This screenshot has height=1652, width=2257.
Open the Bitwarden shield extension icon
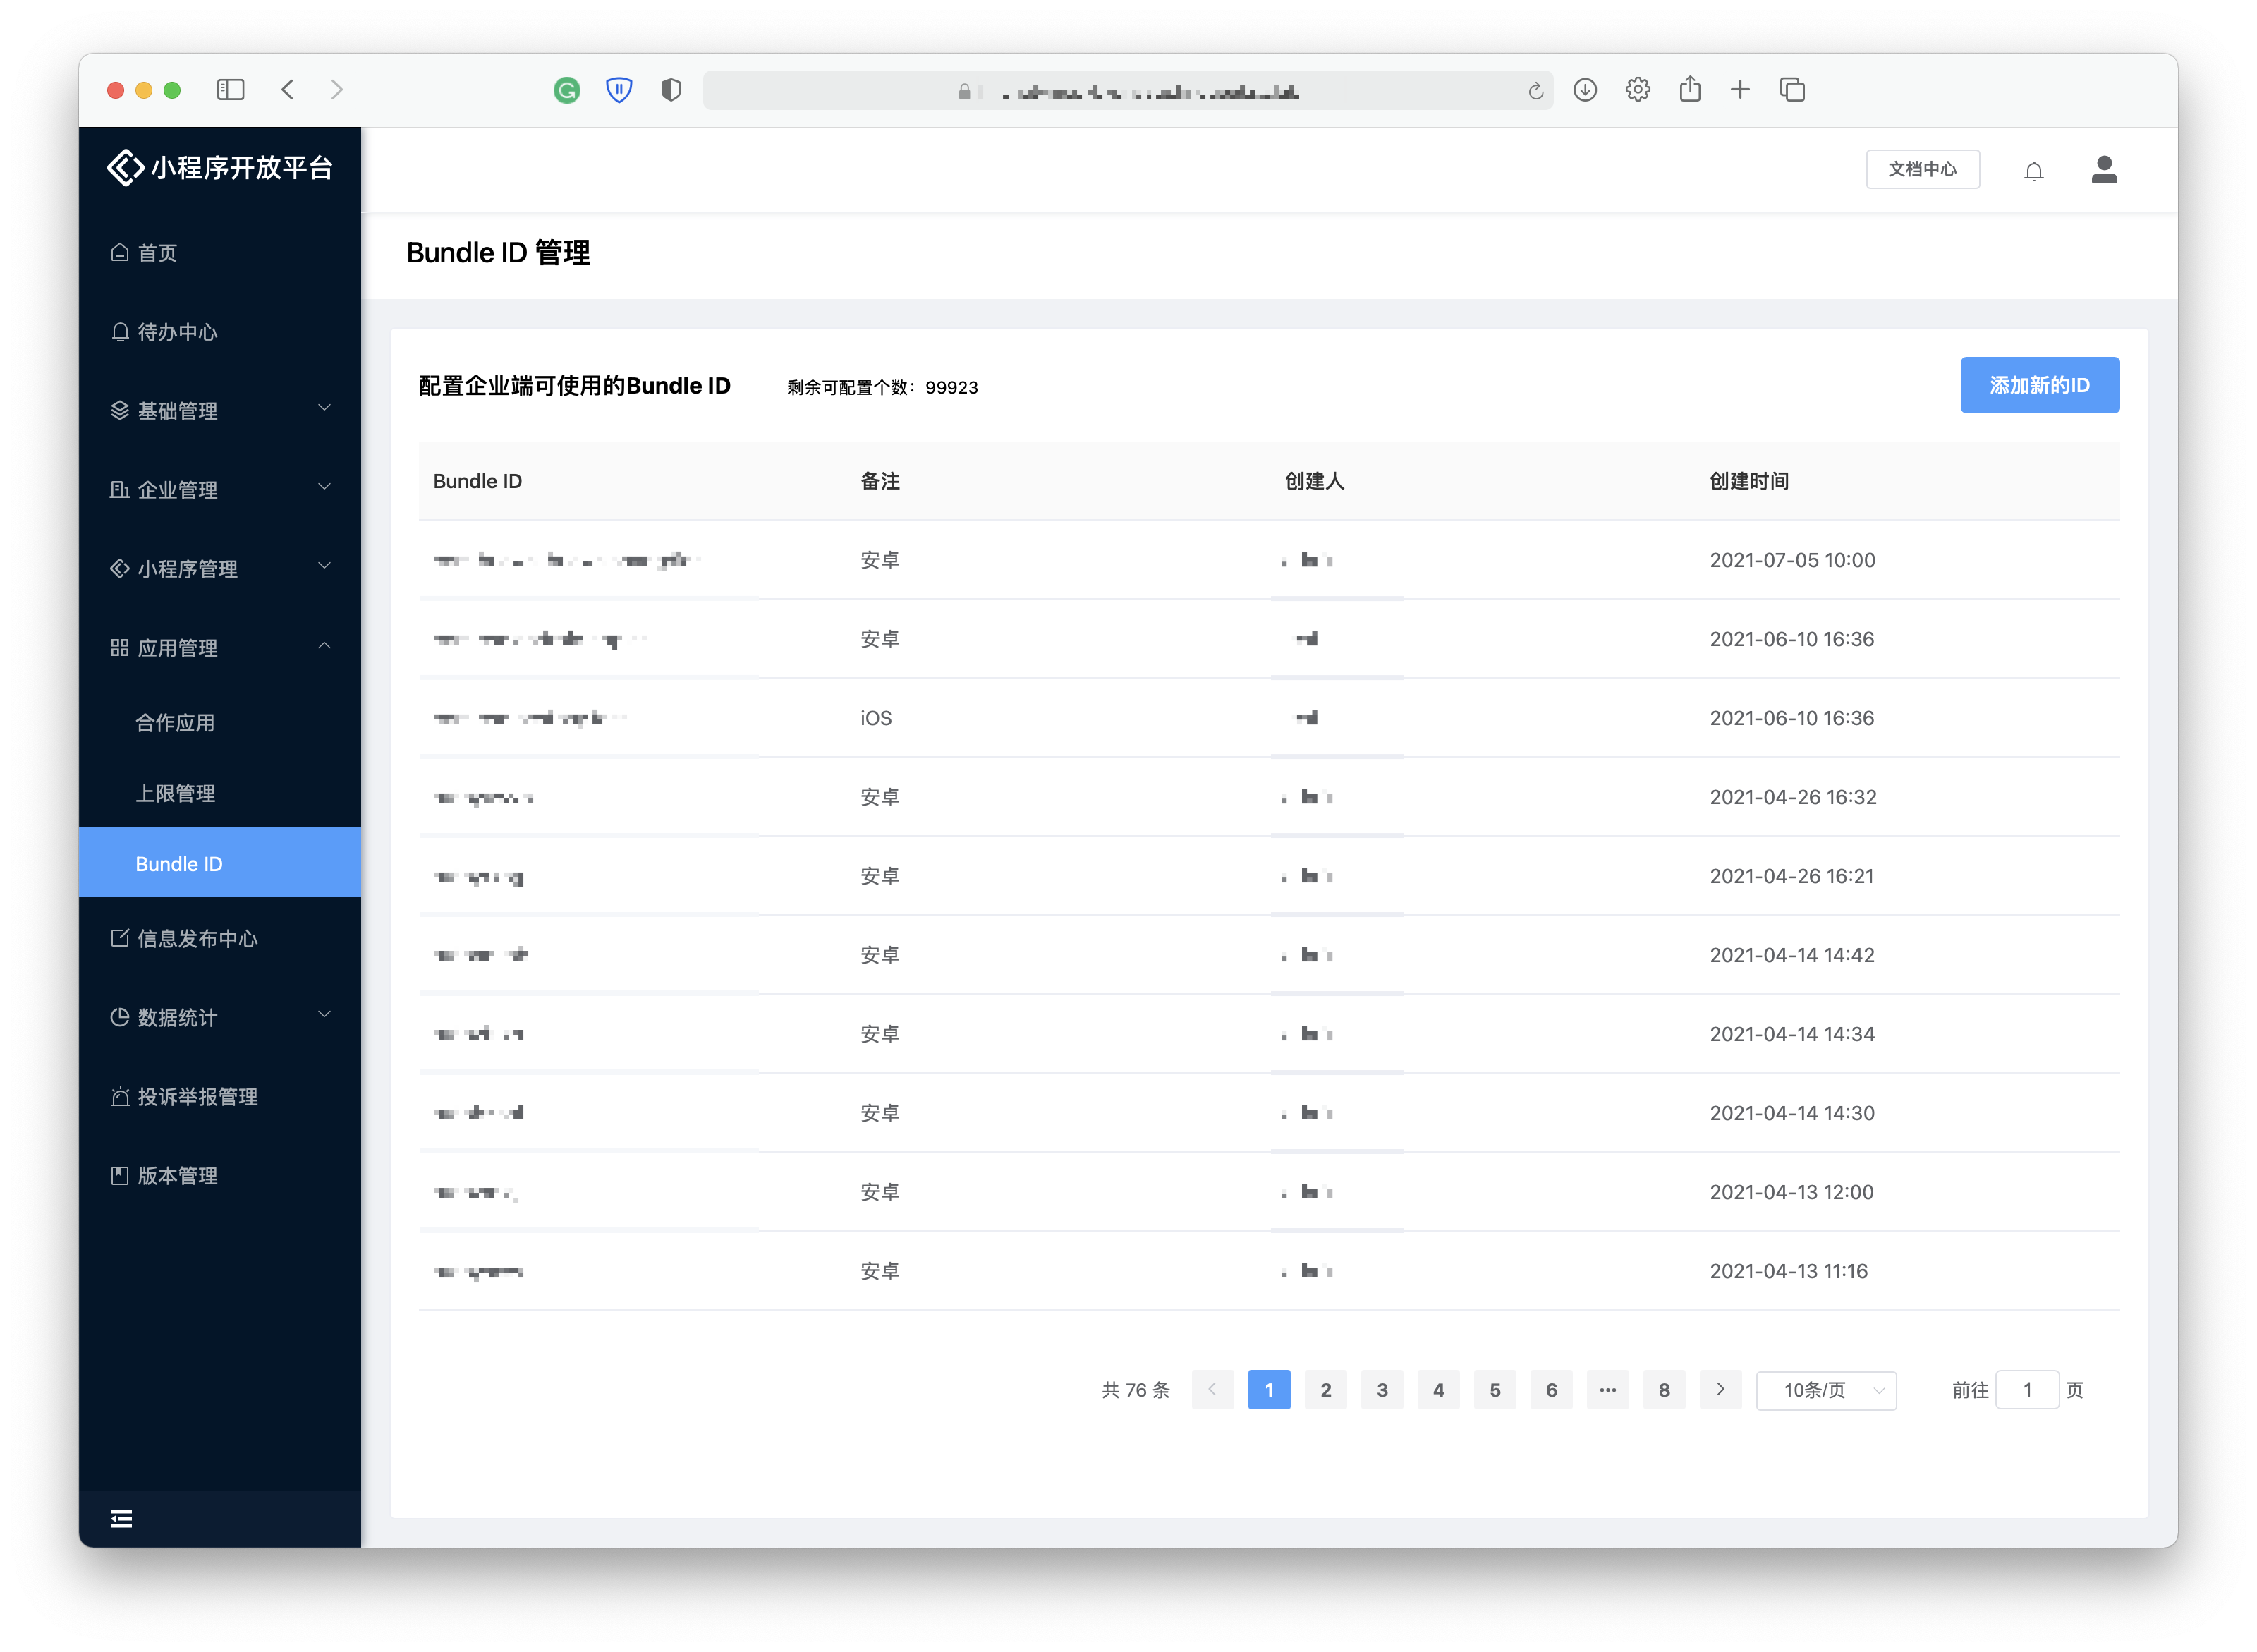pyautogui.click(x=619, y=90)
